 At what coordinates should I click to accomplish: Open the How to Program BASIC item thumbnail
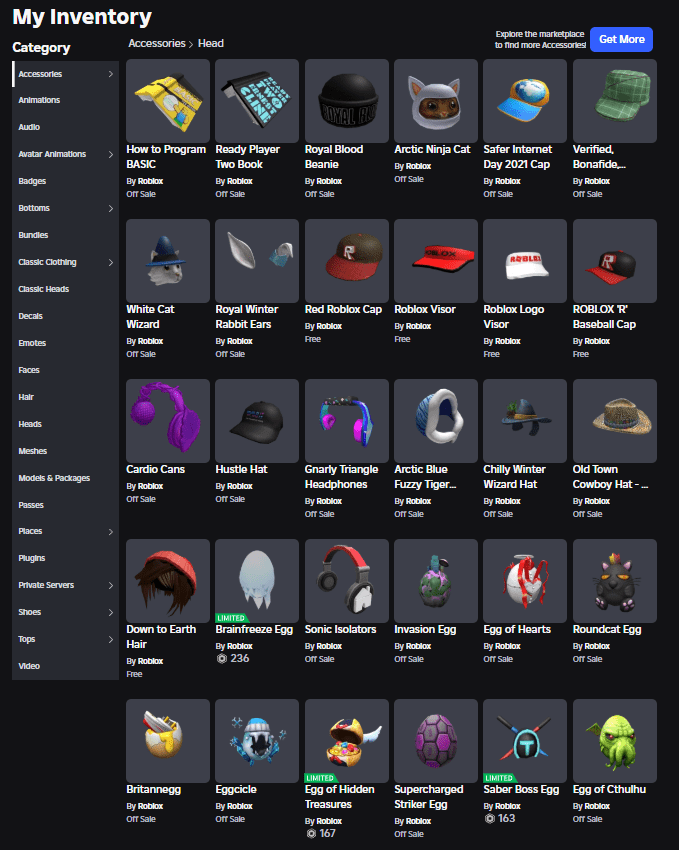click(x=167, y=101)
